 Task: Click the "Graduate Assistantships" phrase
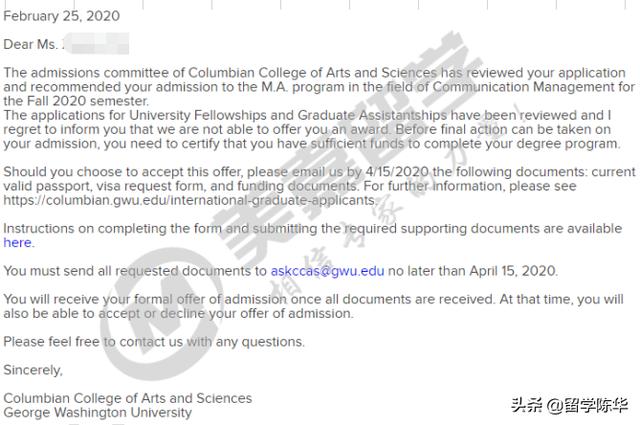pos(372,116)
